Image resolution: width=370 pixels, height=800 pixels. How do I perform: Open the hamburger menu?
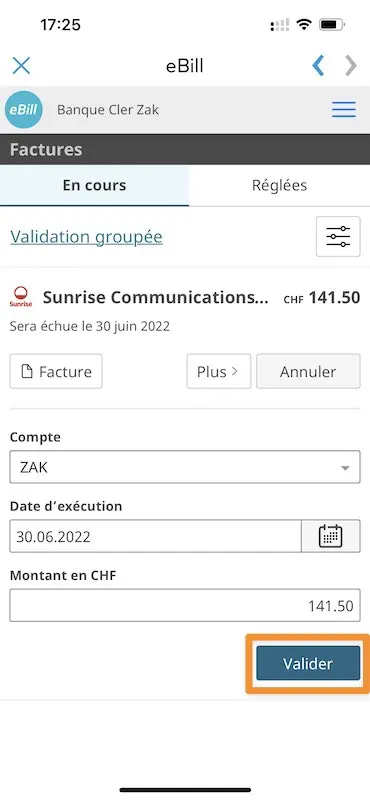343,110
